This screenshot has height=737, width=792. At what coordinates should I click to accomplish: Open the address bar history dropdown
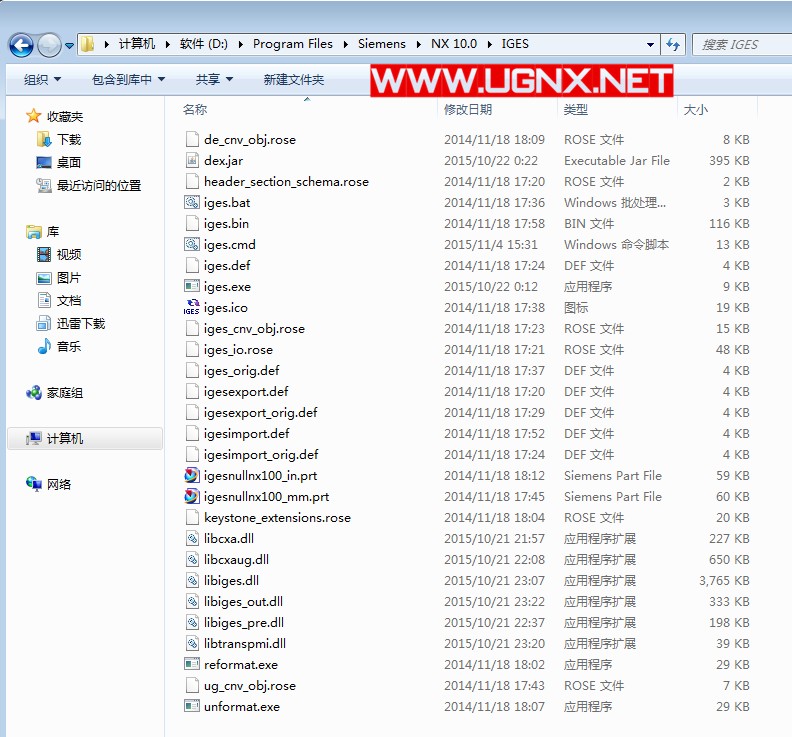pyautogui.click(x=651, y=44)
